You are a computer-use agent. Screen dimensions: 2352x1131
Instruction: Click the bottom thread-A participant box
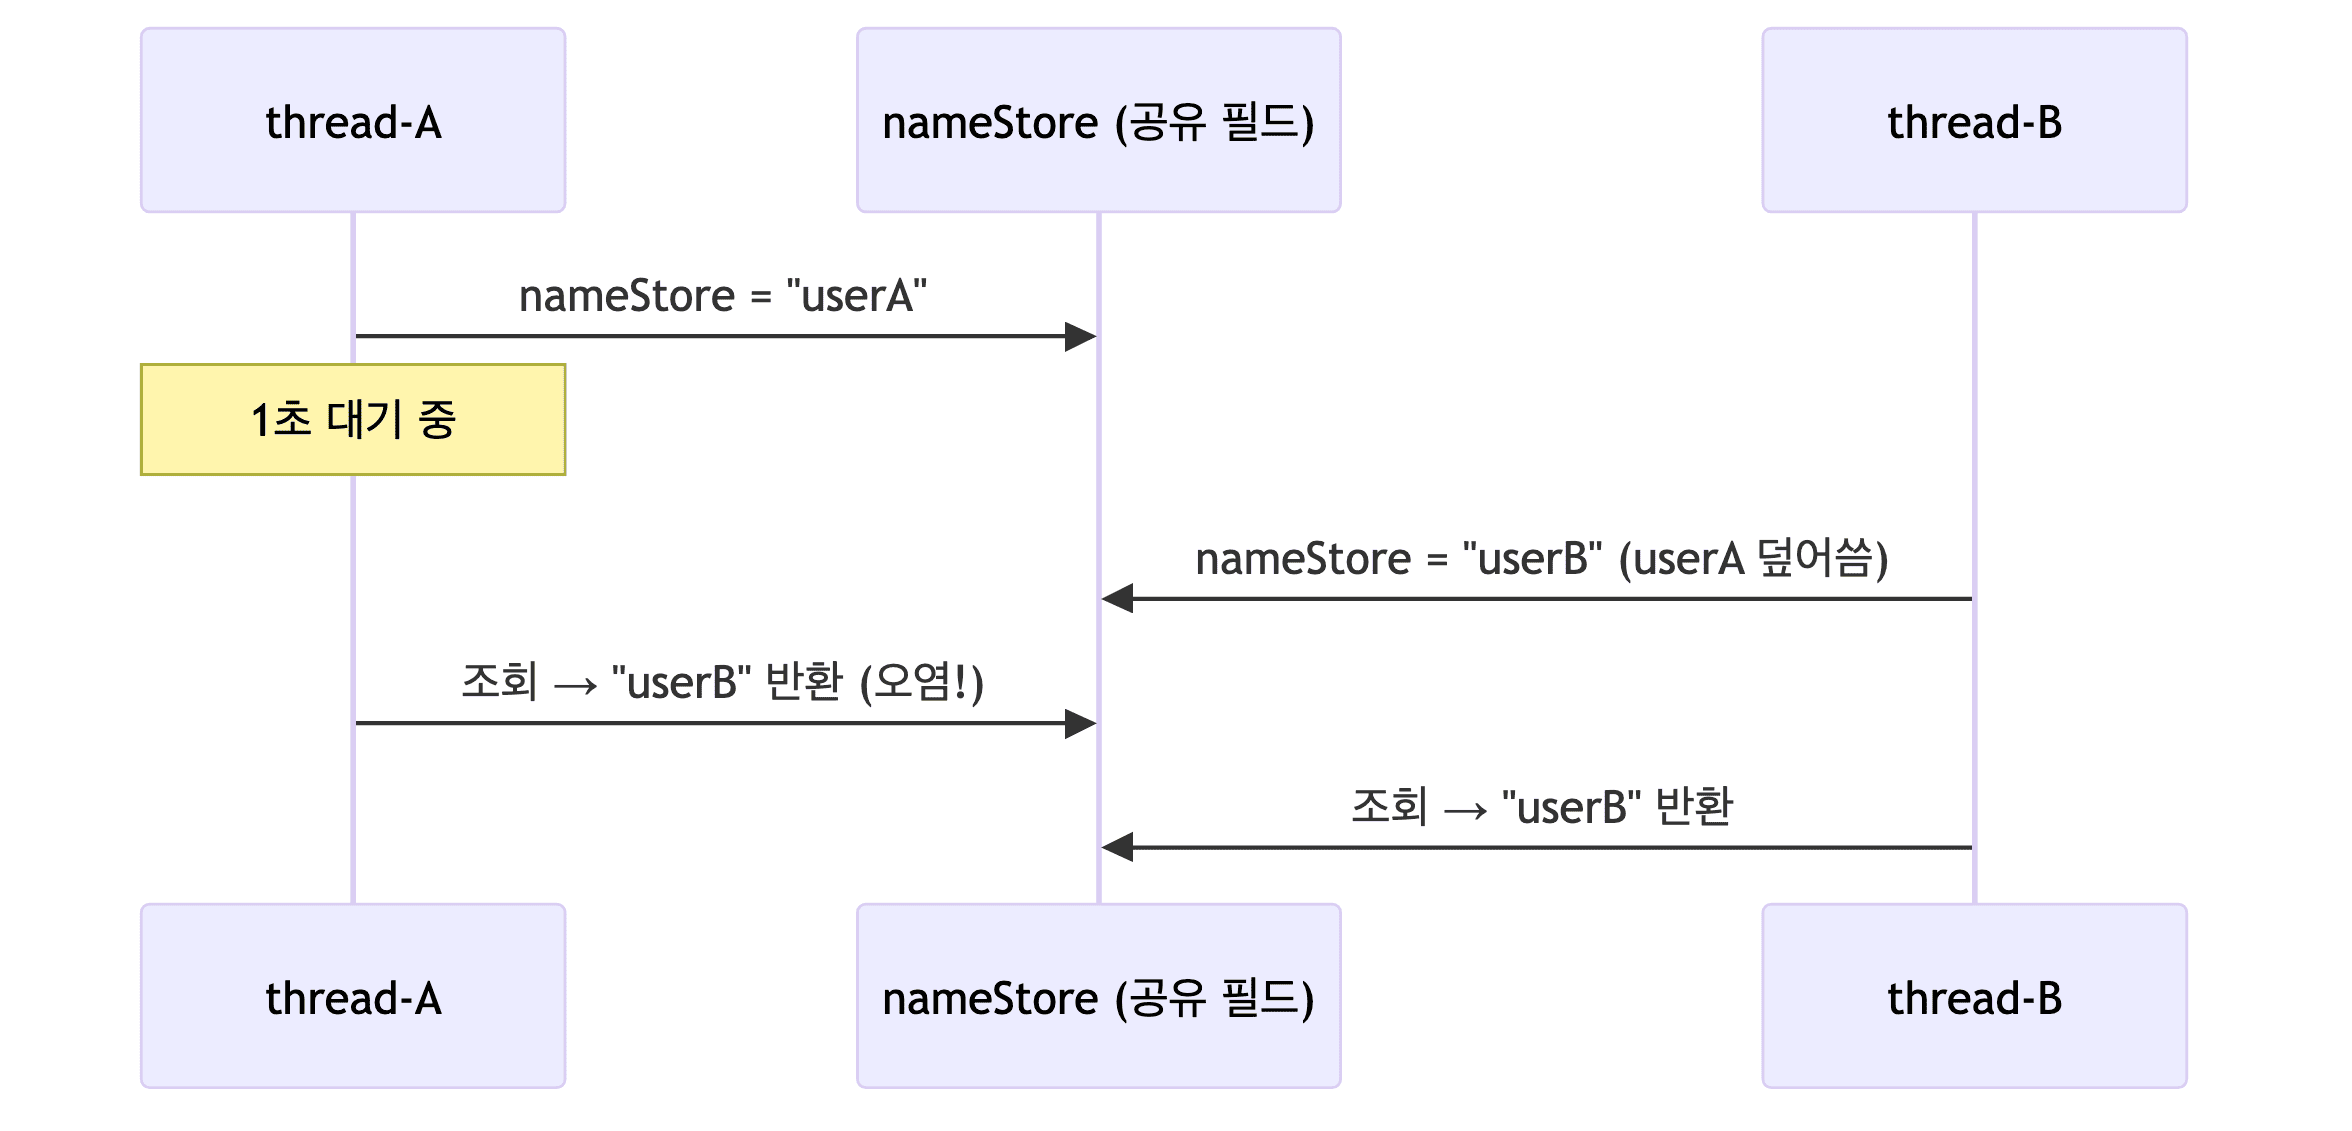[352, 996]
